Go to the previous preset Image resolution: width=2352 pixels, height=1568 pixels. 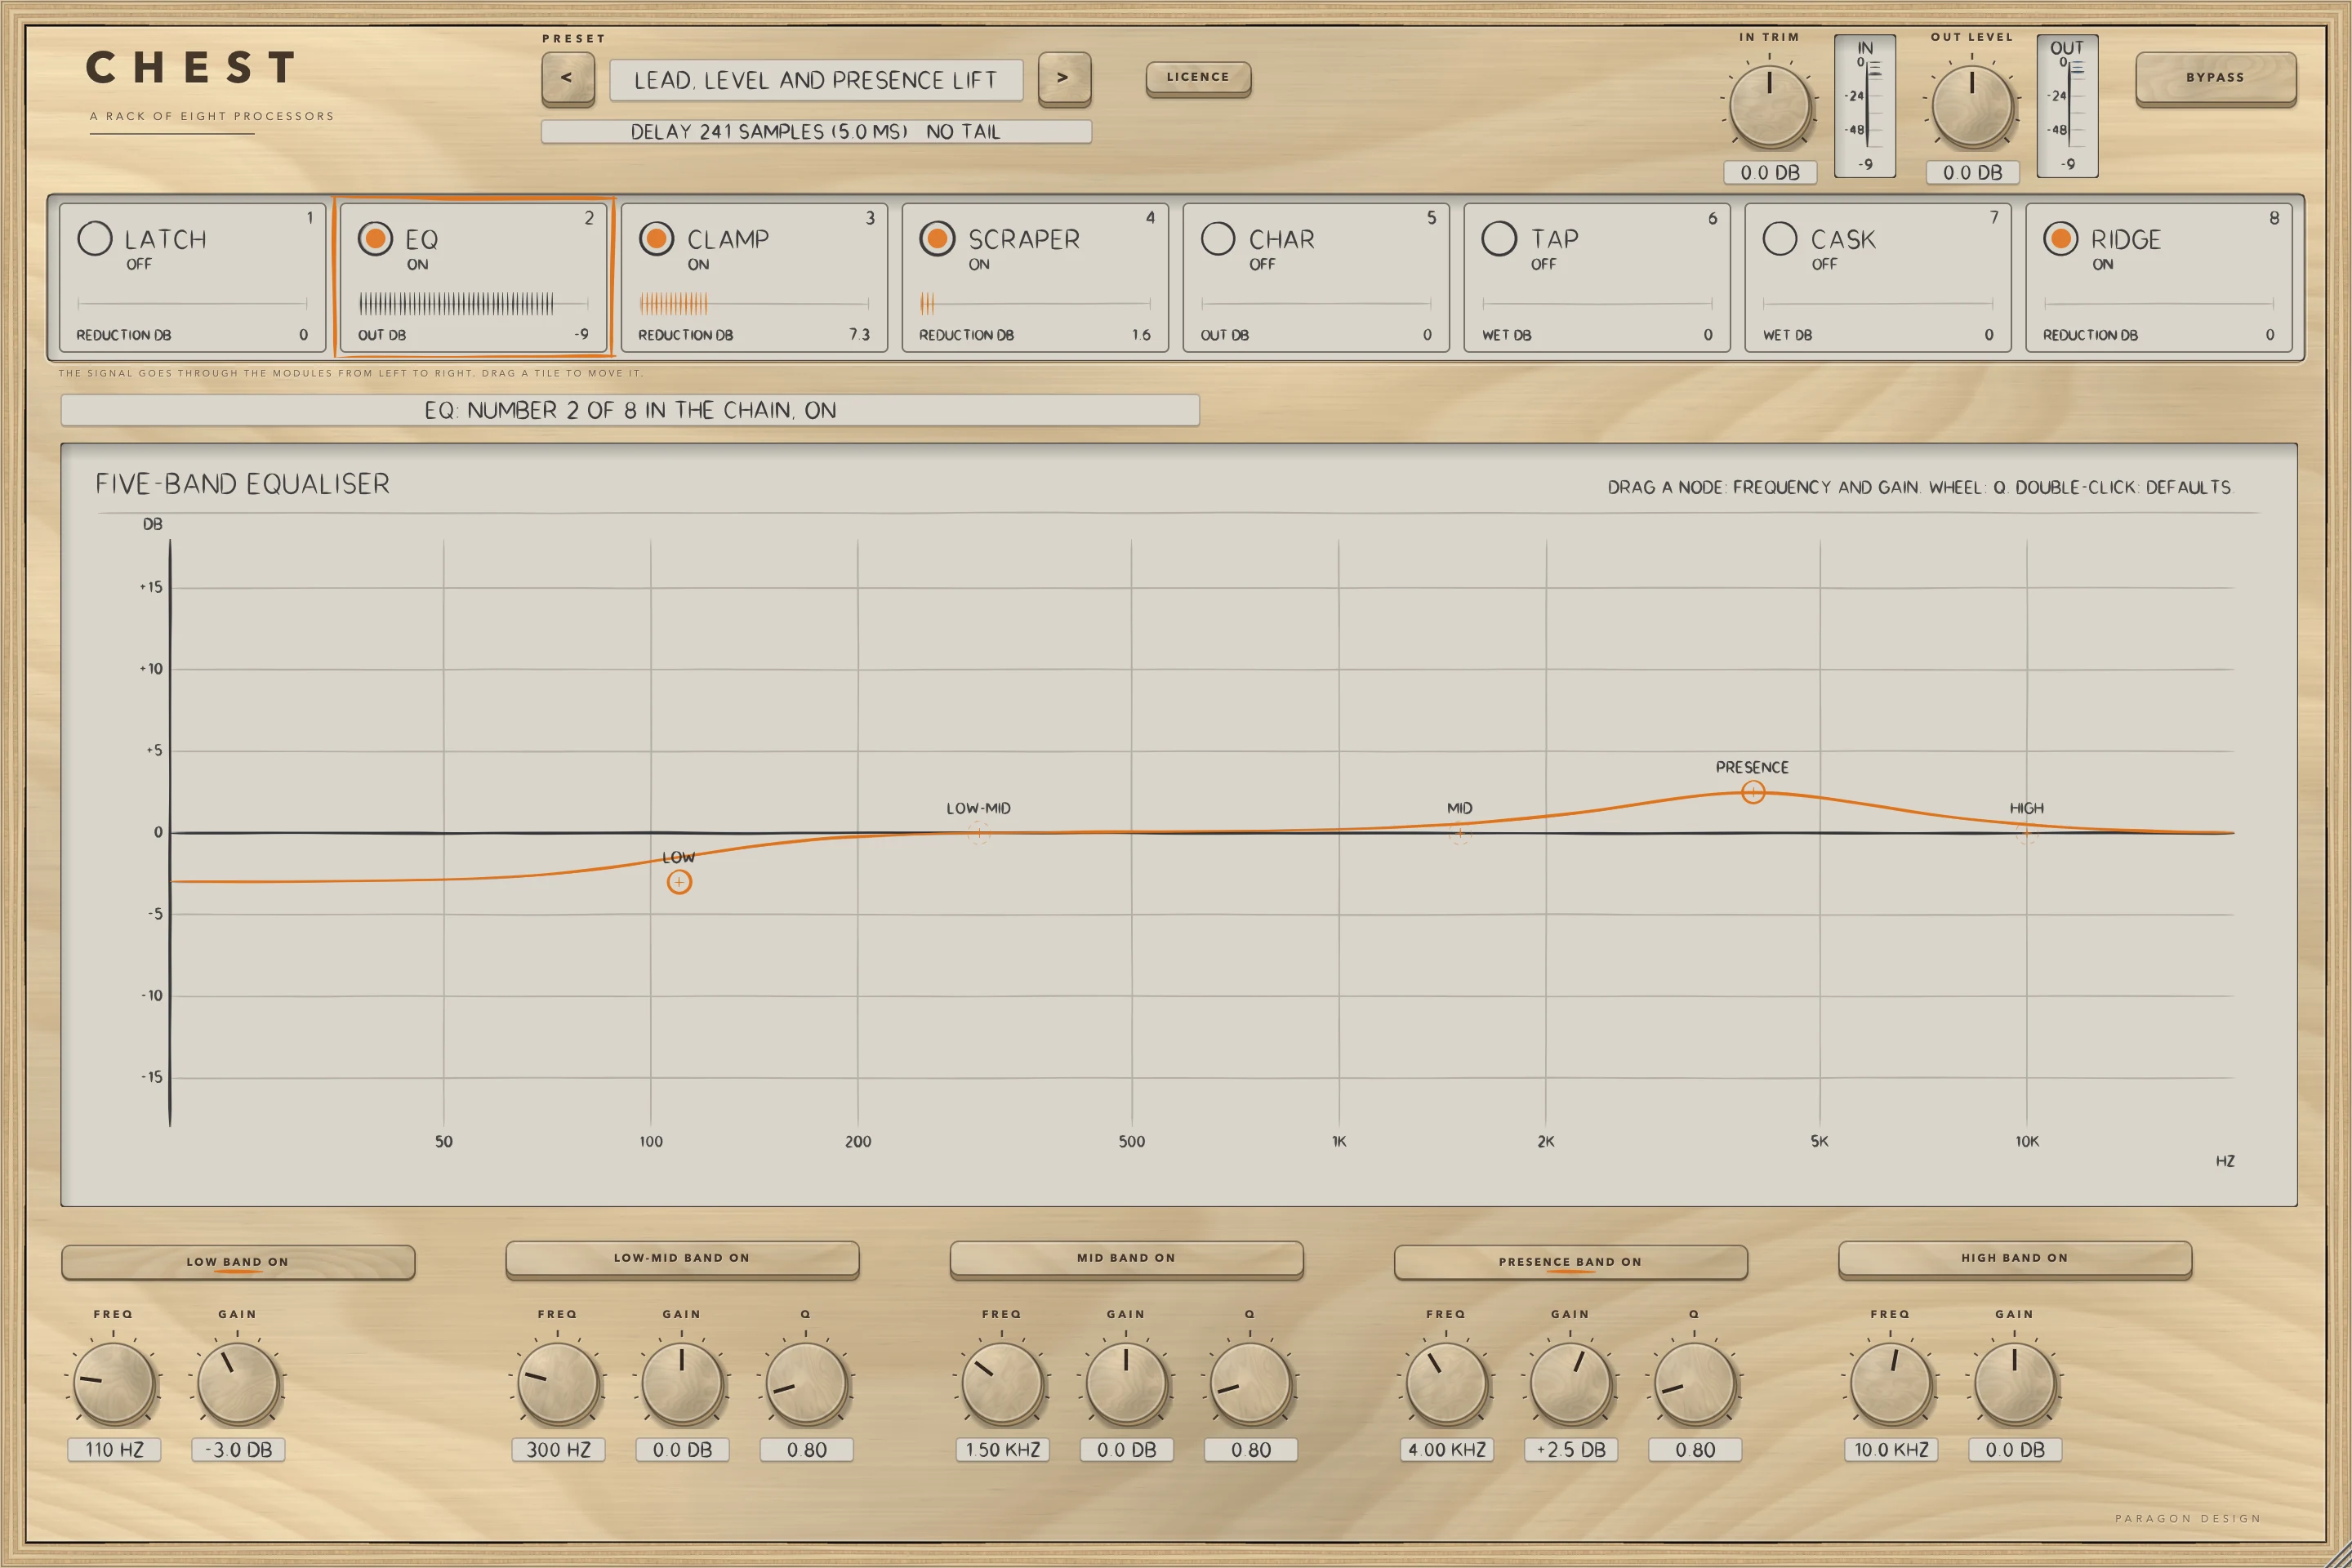pos(567,78)
